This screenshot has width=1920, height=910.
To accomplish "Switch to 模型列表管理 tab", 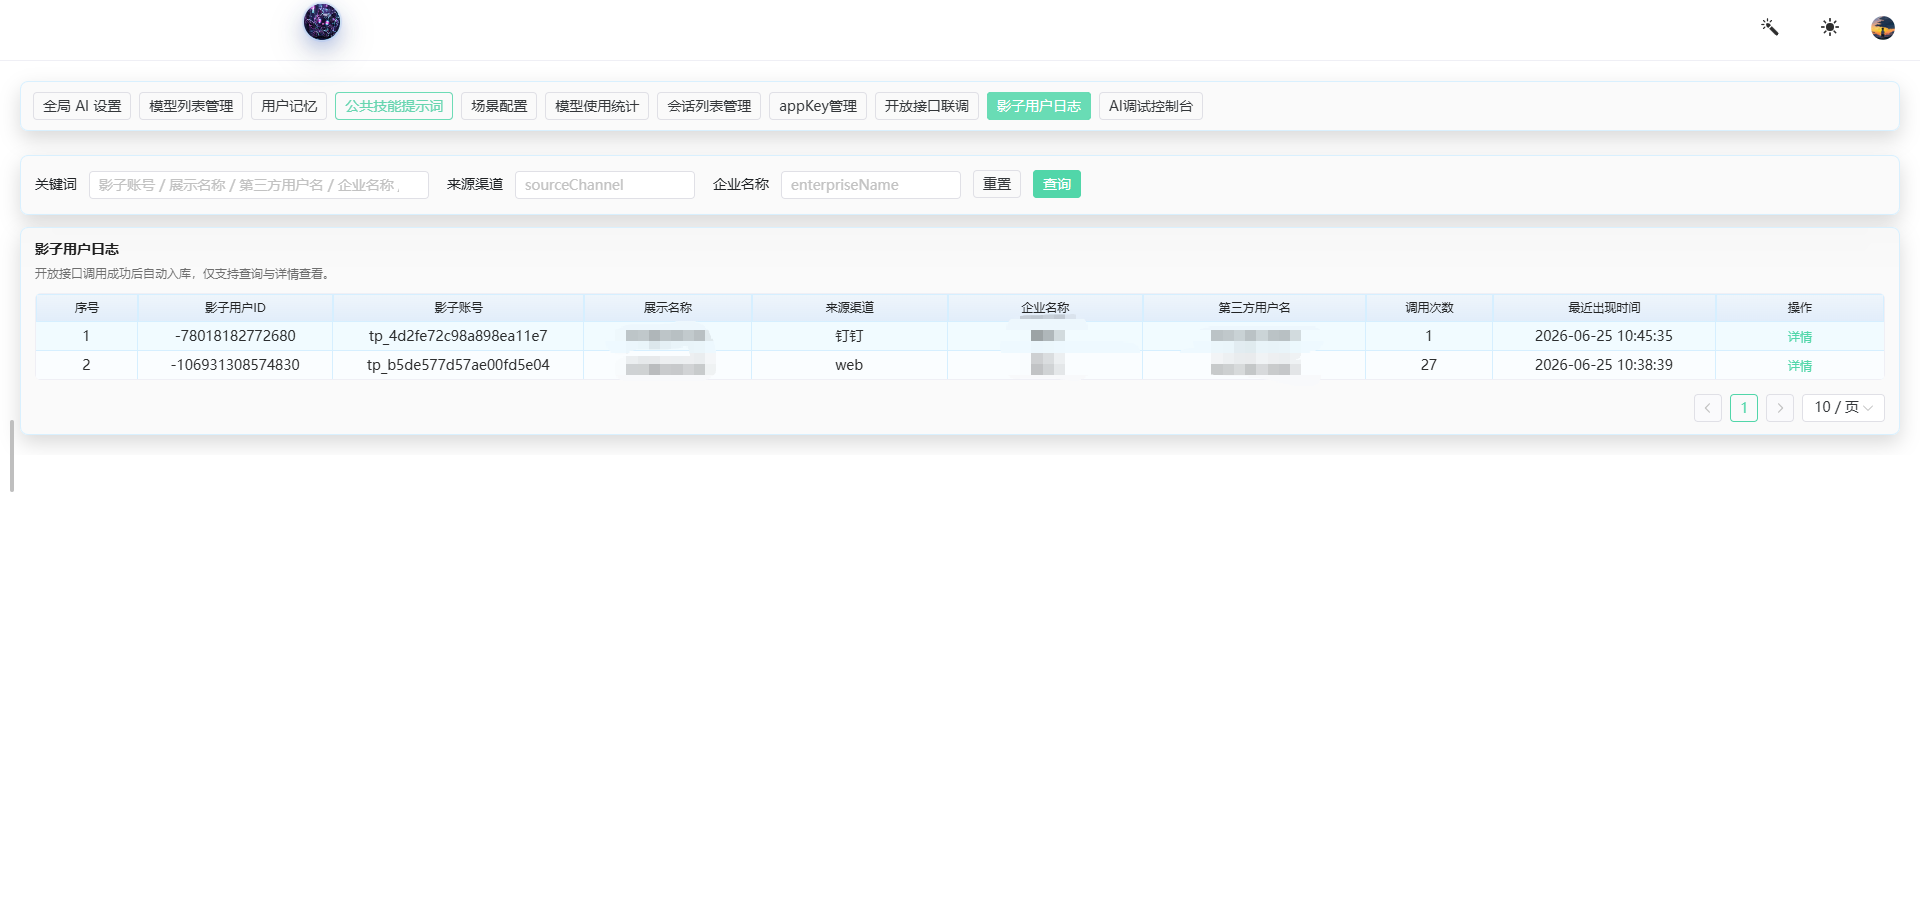I will click(x=191, y=106).
